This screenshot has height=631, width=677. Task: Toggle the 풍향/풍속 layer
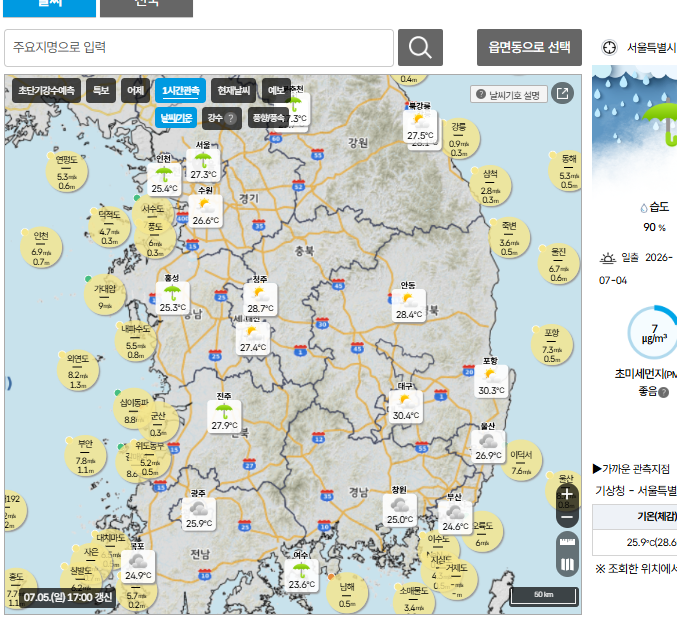[x=268, y=118]
